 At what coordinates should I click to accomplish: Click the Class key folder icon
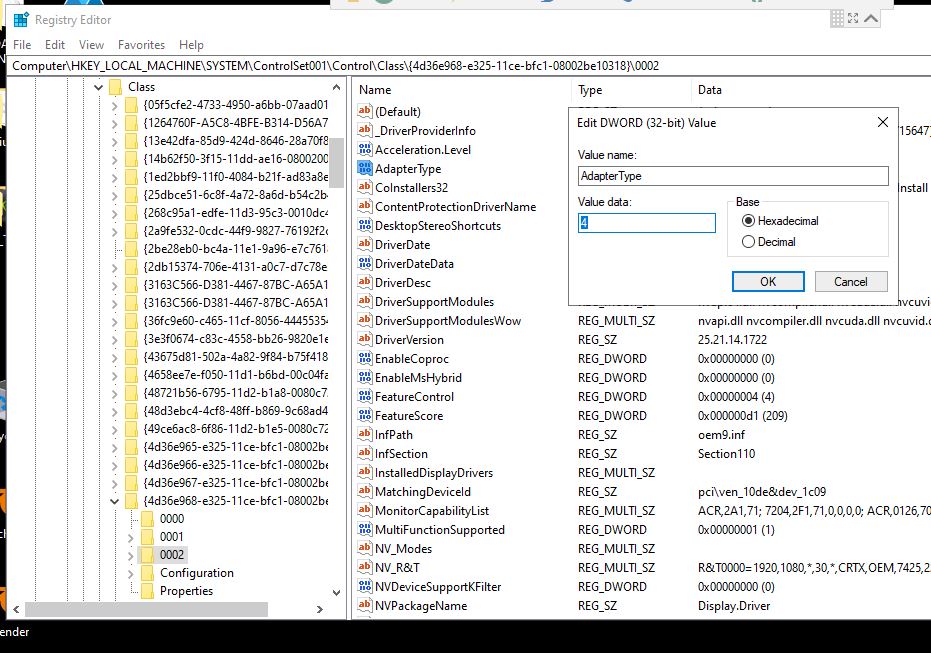coord(116,87)
